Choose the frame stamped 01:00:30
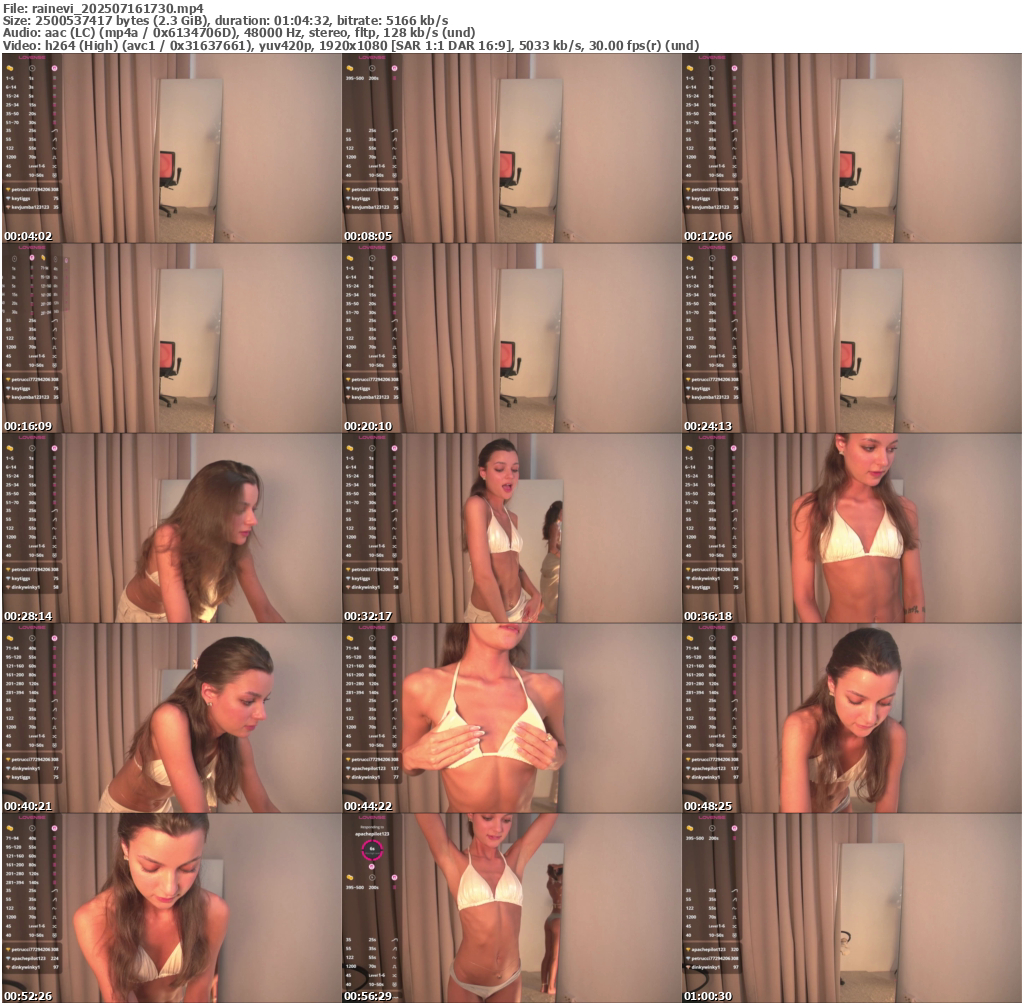 tap(852, 908)
